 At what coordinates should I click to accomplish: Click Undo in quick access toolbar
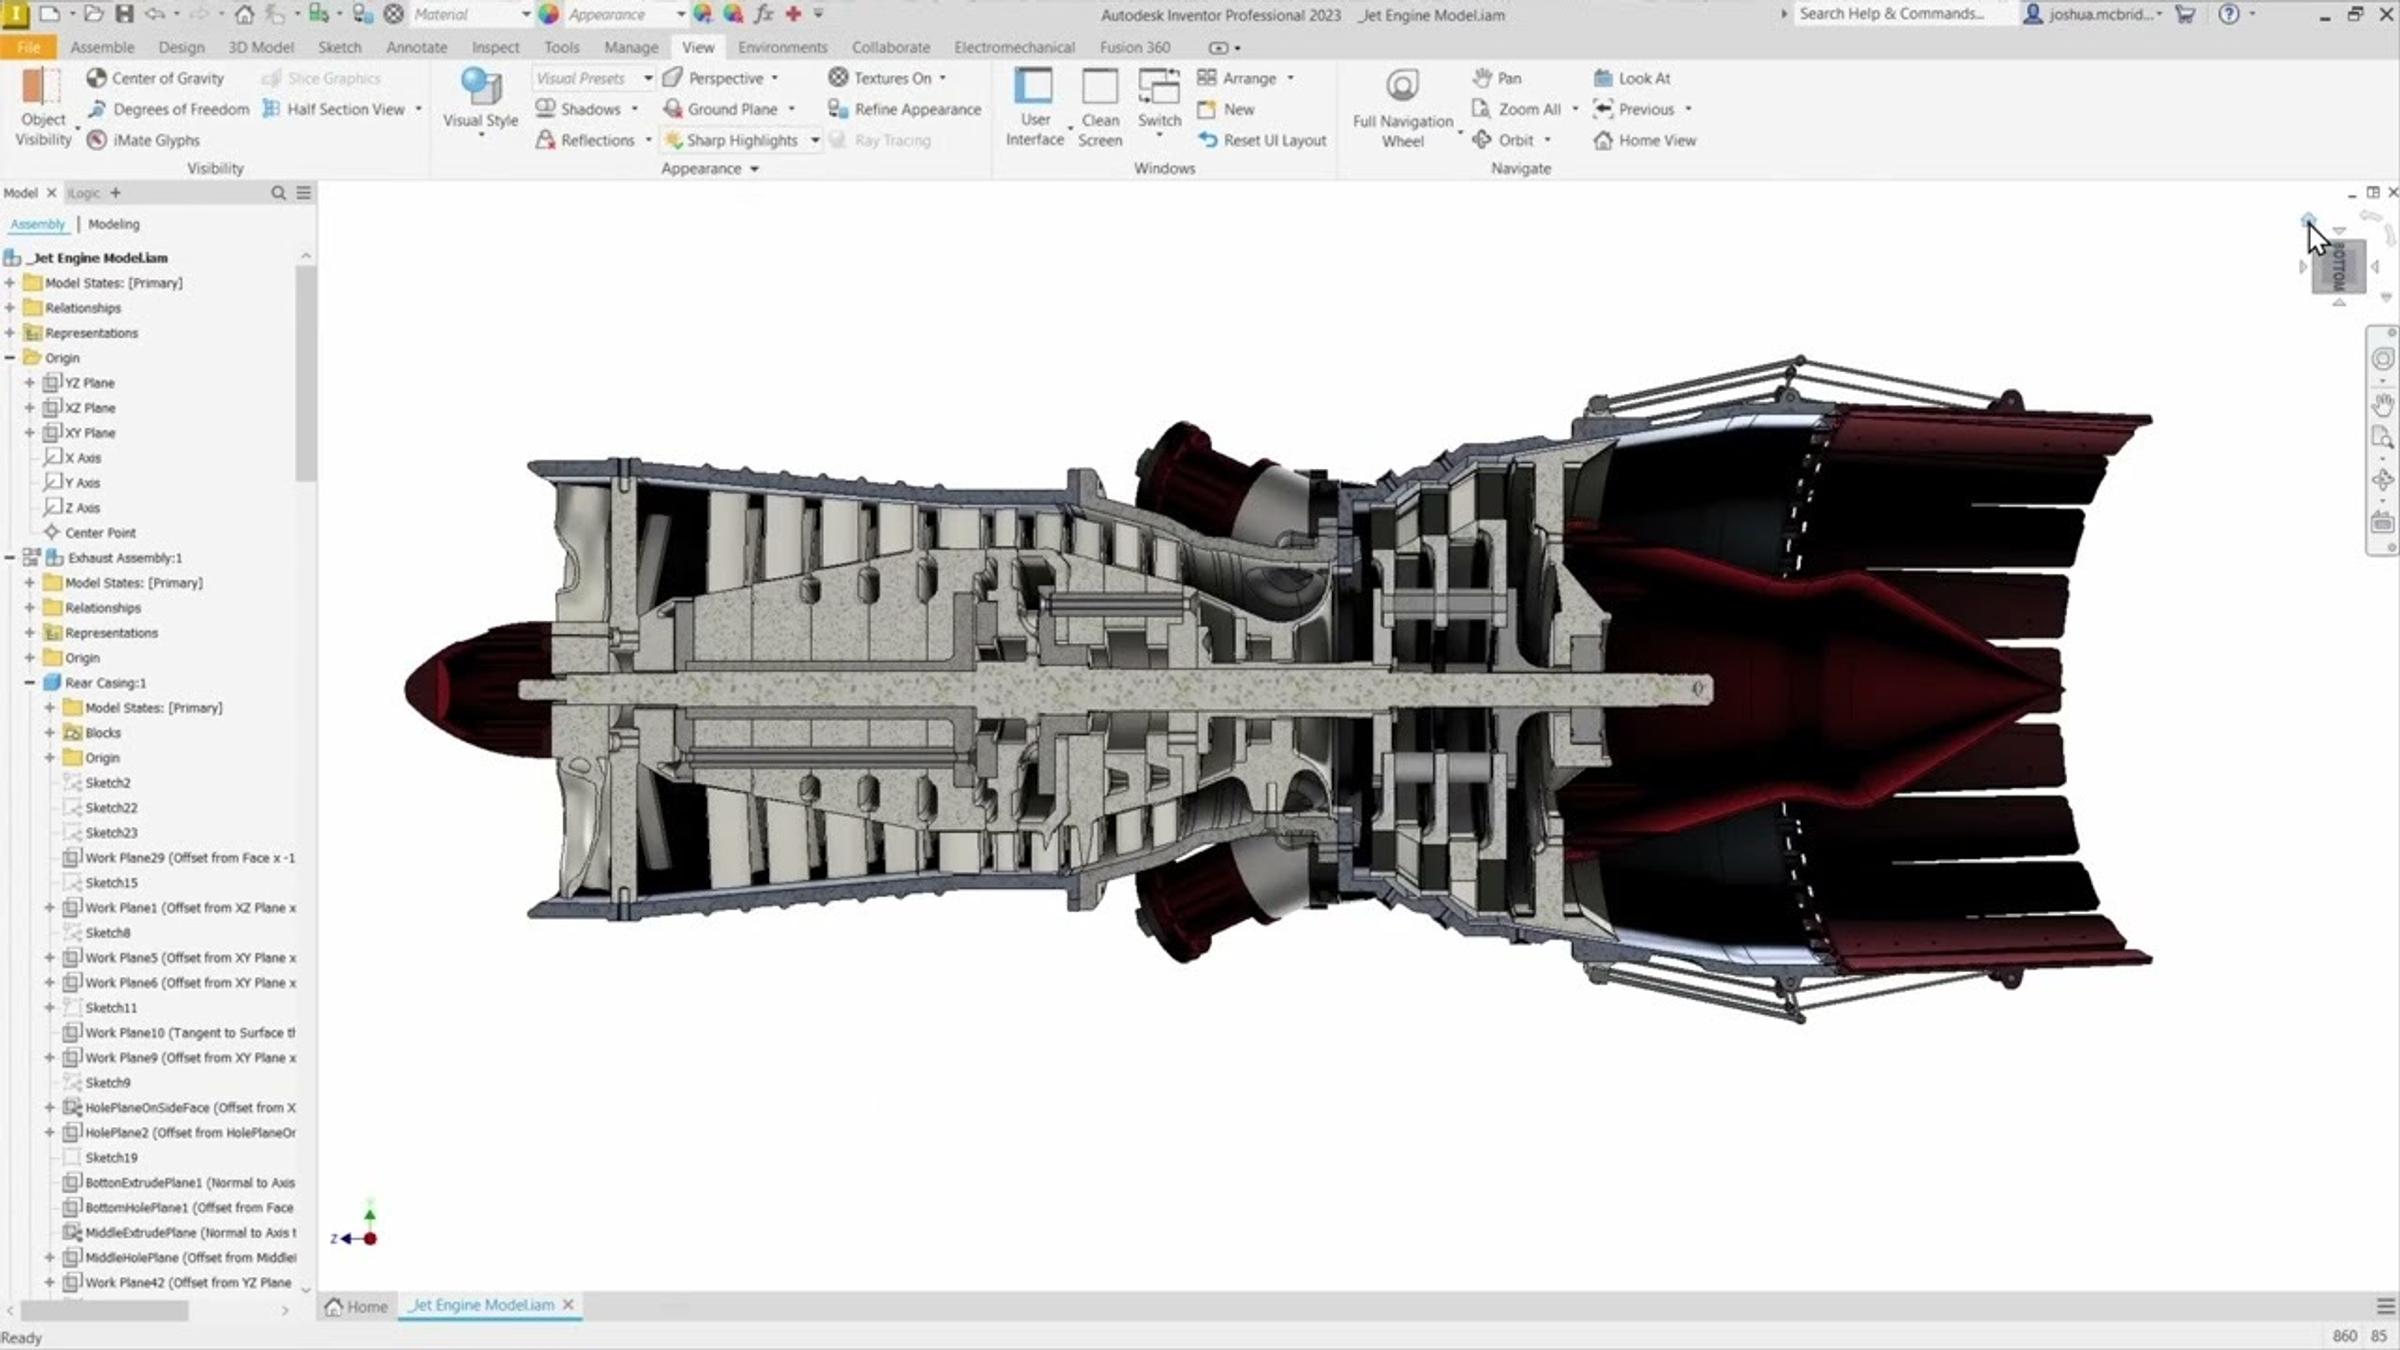pyautogui.click(x=154, y=14)
